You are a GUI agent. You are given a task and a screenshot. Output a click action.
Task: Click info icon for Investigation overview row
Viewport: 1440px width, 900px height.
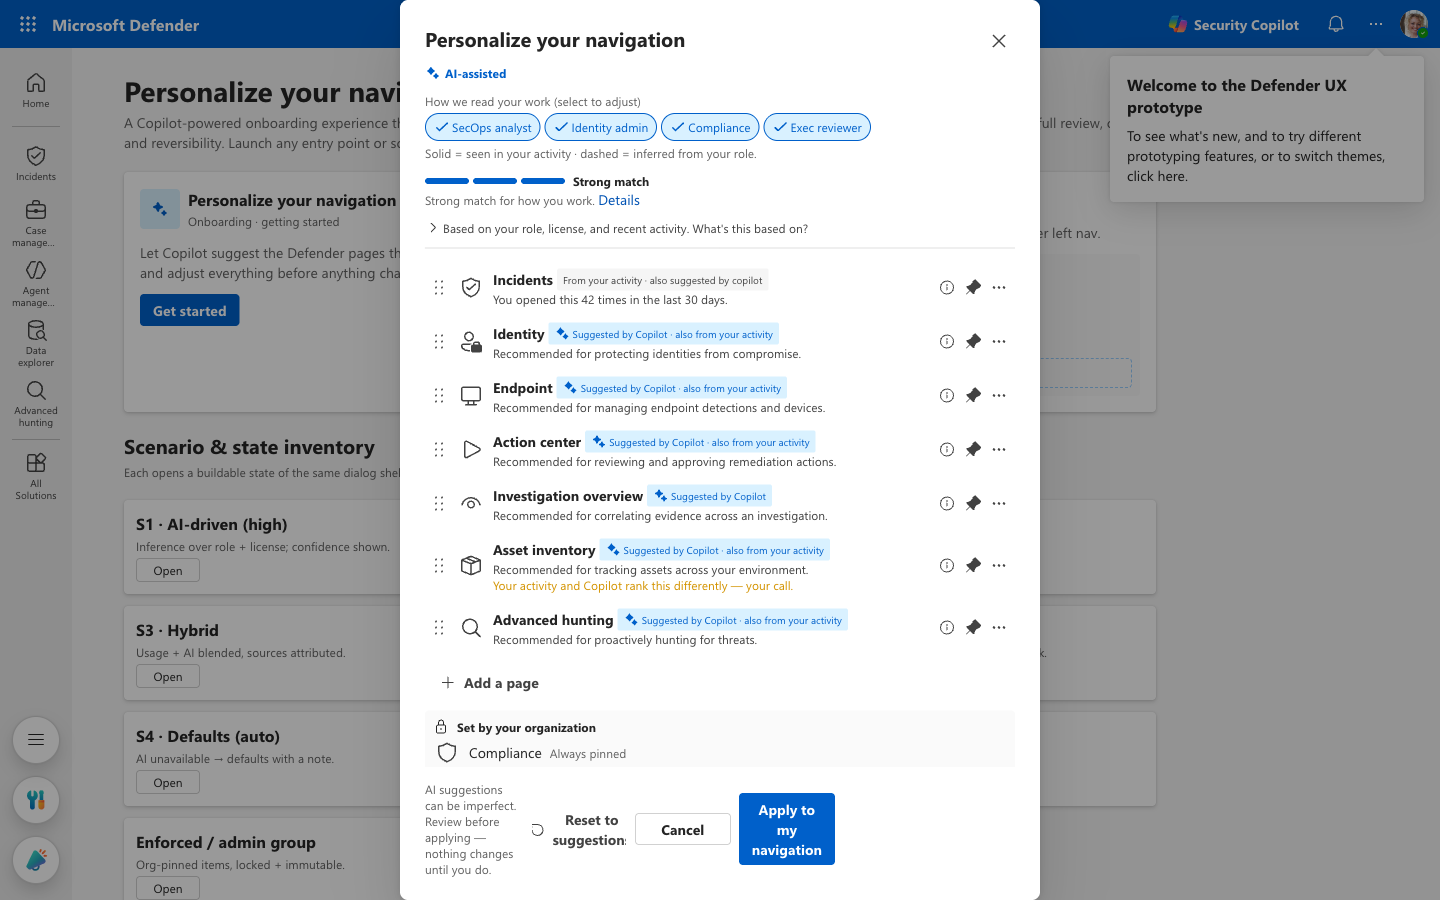pyautogui.click(x=946, y=503)
